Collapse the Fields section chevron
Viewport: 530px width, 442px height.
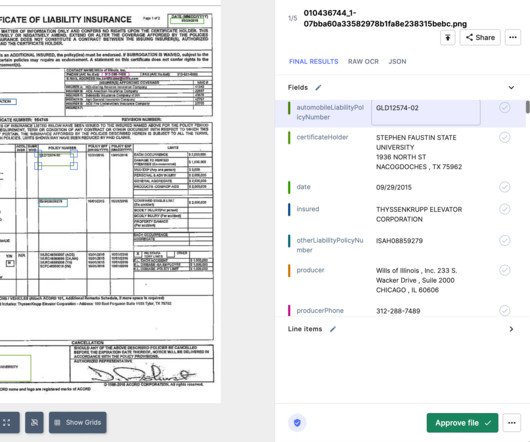point(511,88)
